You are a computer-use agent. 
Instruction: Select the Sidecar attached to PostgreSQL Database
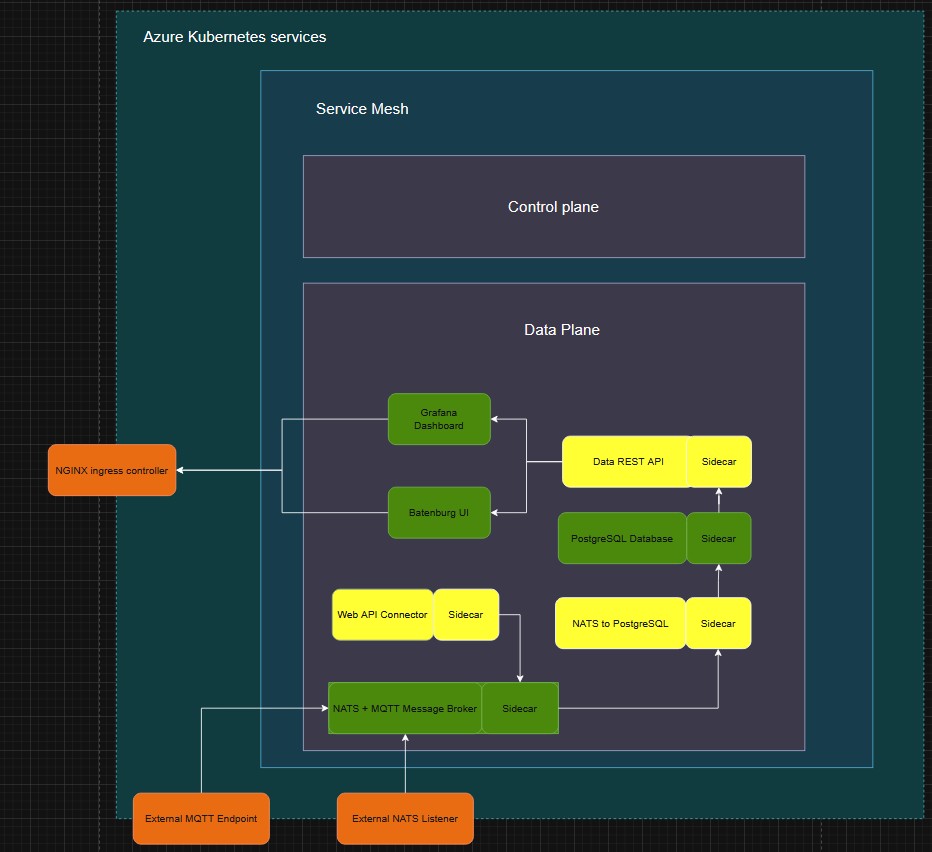[x=718, y=538]
